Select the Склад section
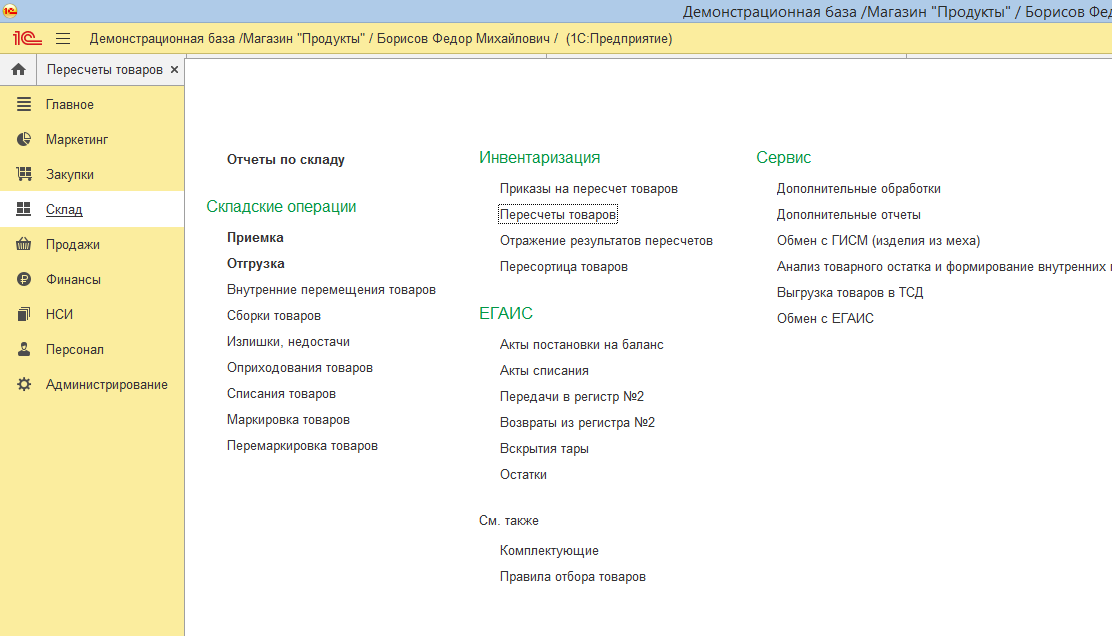The width and height of the screenshot is (1113, 636). tap(64, 209)
